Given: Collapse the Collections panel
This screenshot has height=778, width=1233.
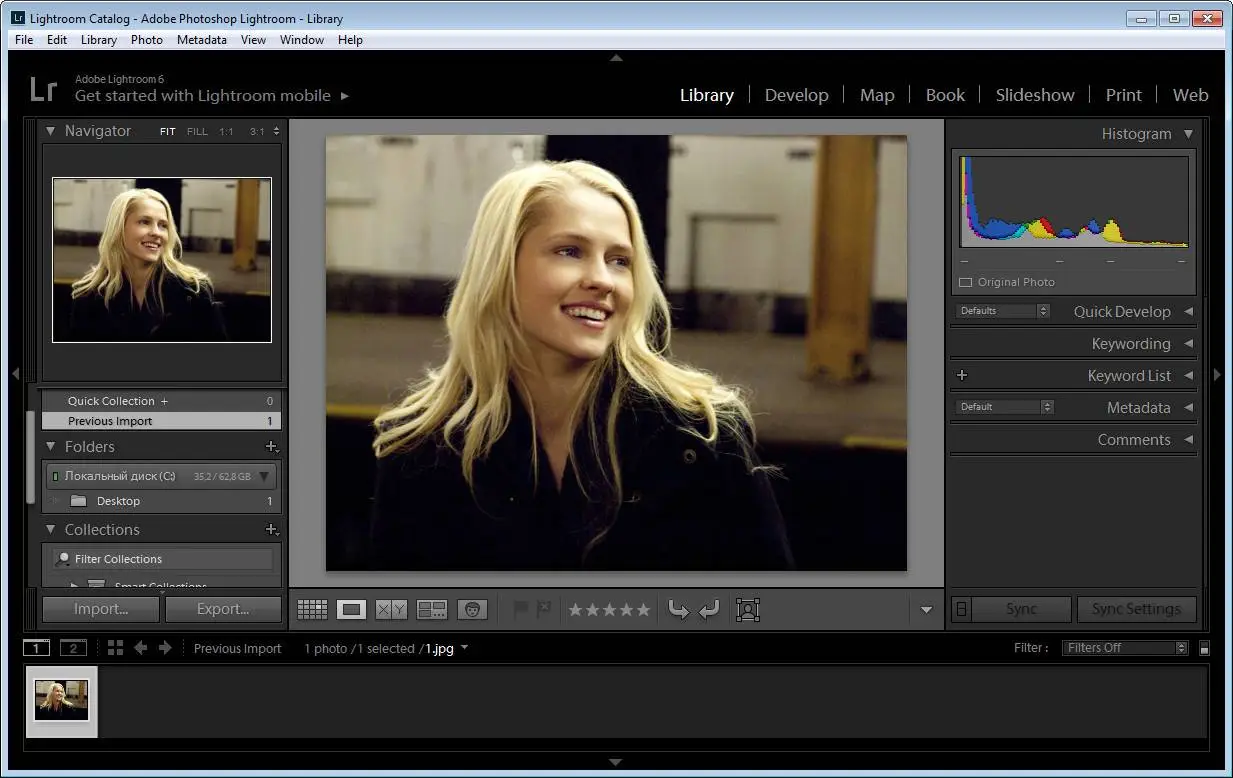Looking at the screenshot, I should [51, 530].
